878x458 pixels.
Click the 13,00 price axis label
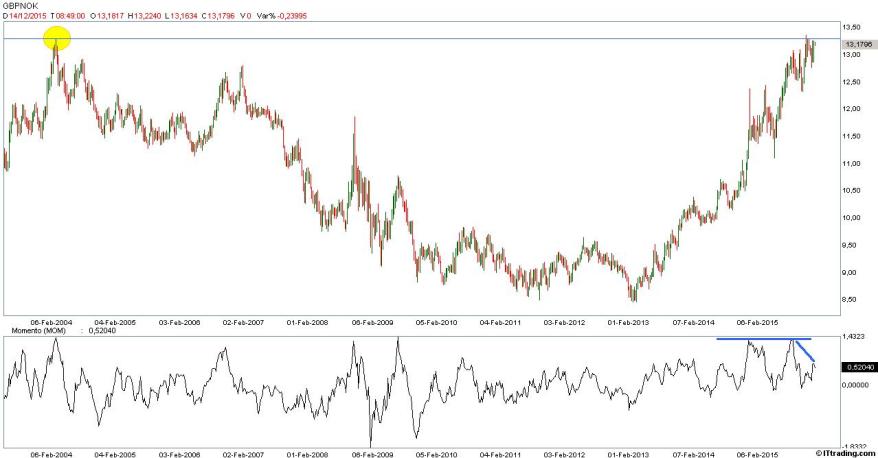tap(851, 54)
